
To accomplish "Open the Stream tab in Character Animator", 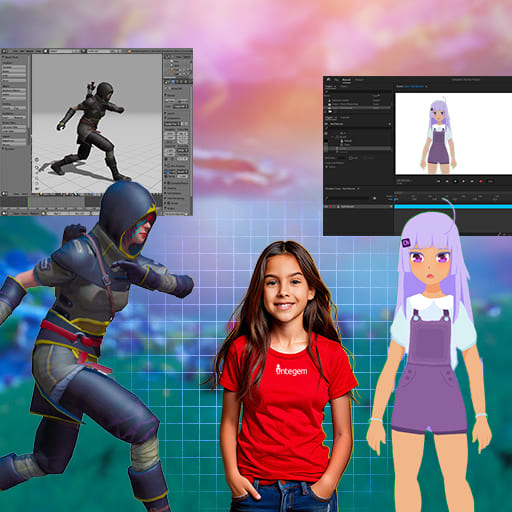I will click(x=359, y=80).
